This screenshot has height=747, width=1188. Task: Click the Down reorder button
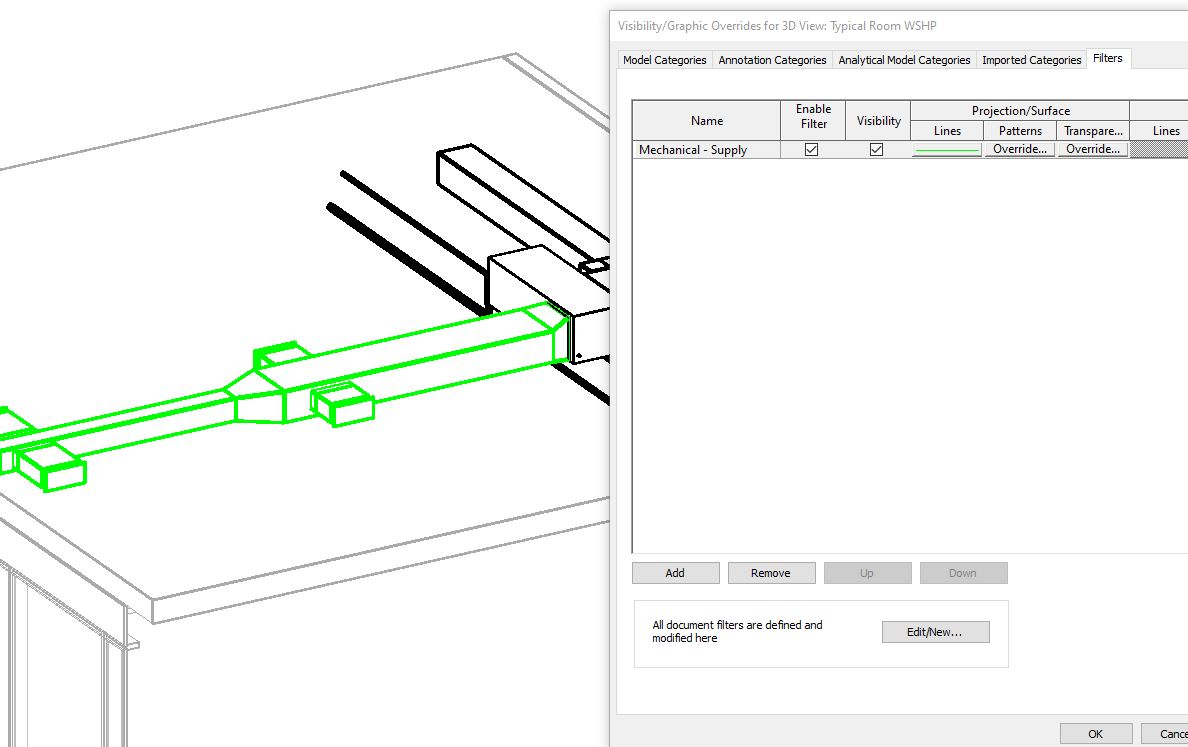(x=963, y=572)
